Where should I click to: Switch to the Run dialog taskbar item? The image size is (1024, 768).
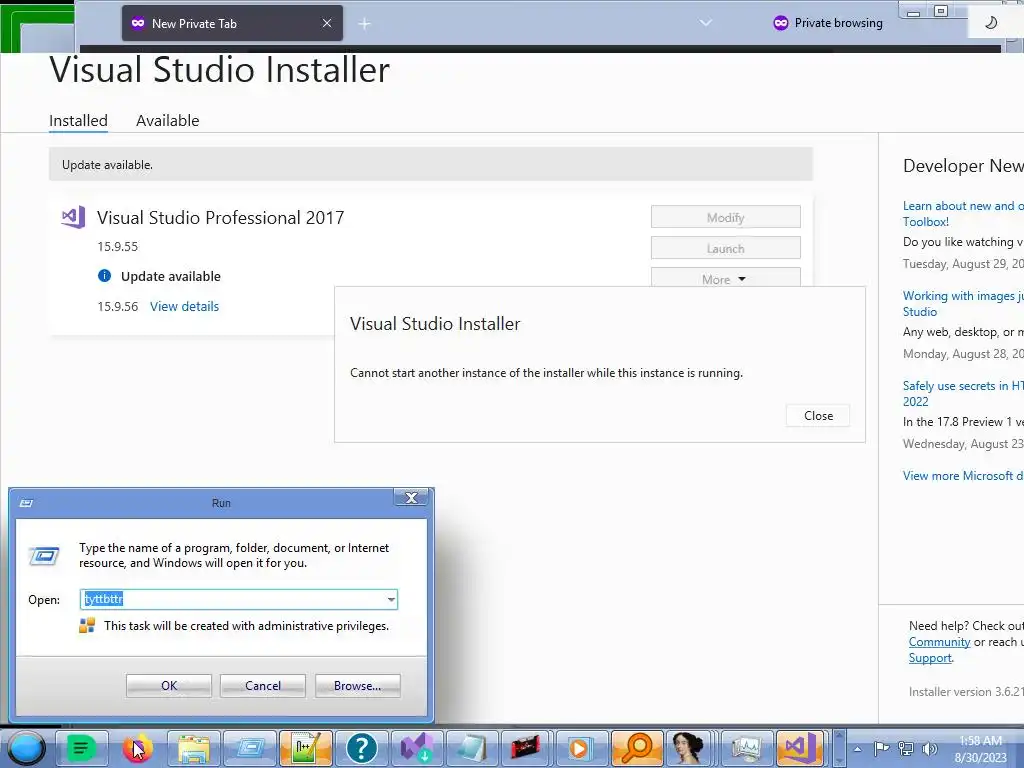coord(249,748)
